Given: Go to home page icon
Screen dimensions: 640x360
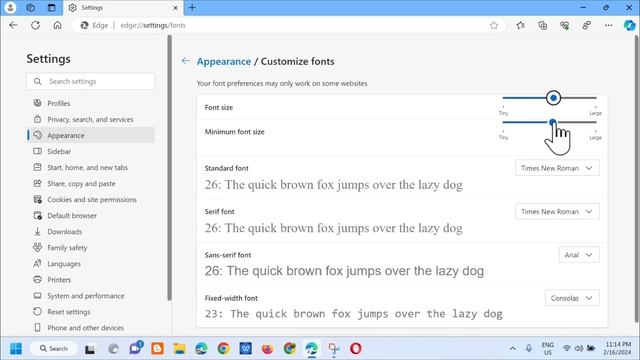Looking at the screenshot, I should pyautogui.click(x=58, y=25).
